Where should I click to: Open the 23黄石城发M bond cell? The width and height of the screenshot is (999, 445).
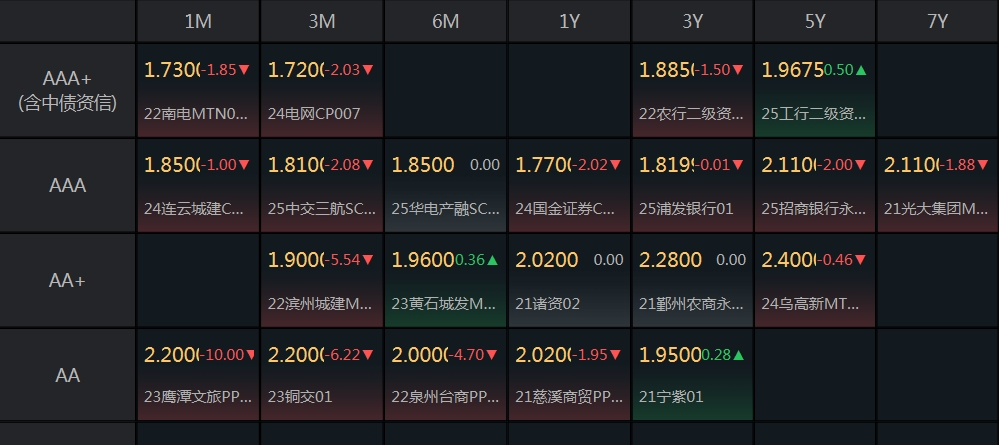[x=445, y=281]
